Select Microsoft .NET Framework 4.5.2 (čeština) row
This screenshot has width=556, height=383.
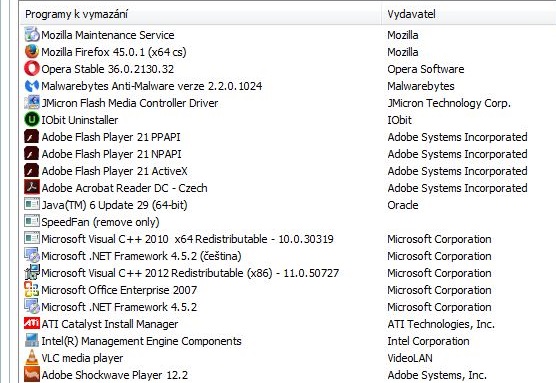[x=288, y=256]
